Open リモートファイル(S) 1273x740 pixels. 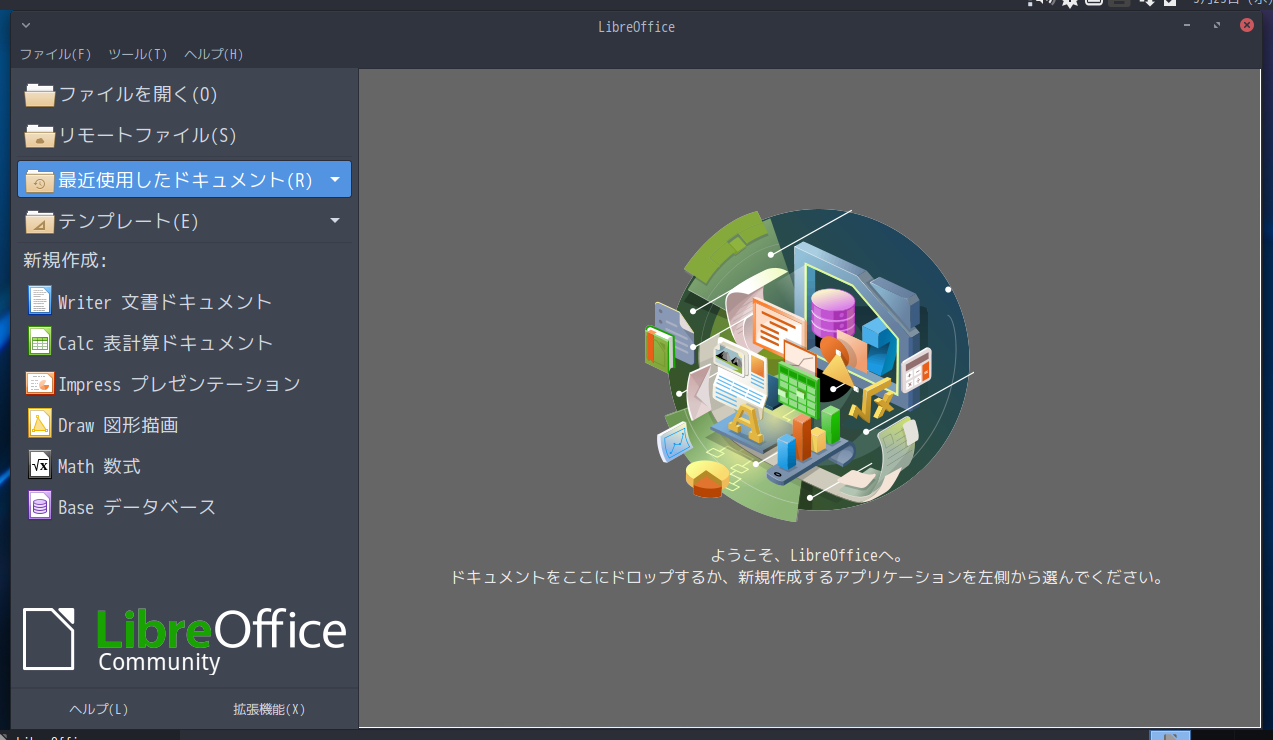pos(184,135)
